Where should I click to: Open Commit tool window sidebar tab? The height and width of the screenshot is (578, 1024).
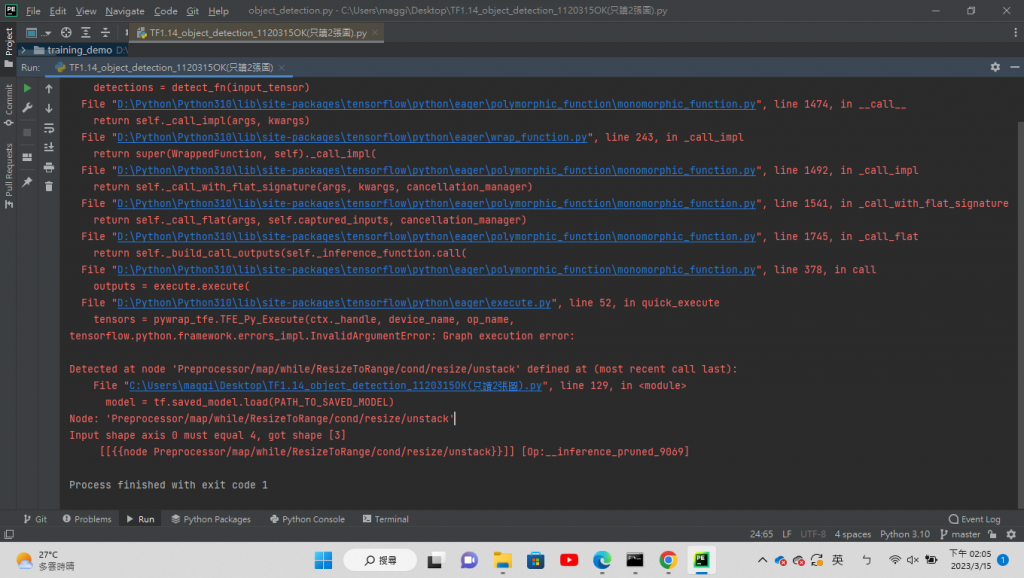tap(8, 104)
